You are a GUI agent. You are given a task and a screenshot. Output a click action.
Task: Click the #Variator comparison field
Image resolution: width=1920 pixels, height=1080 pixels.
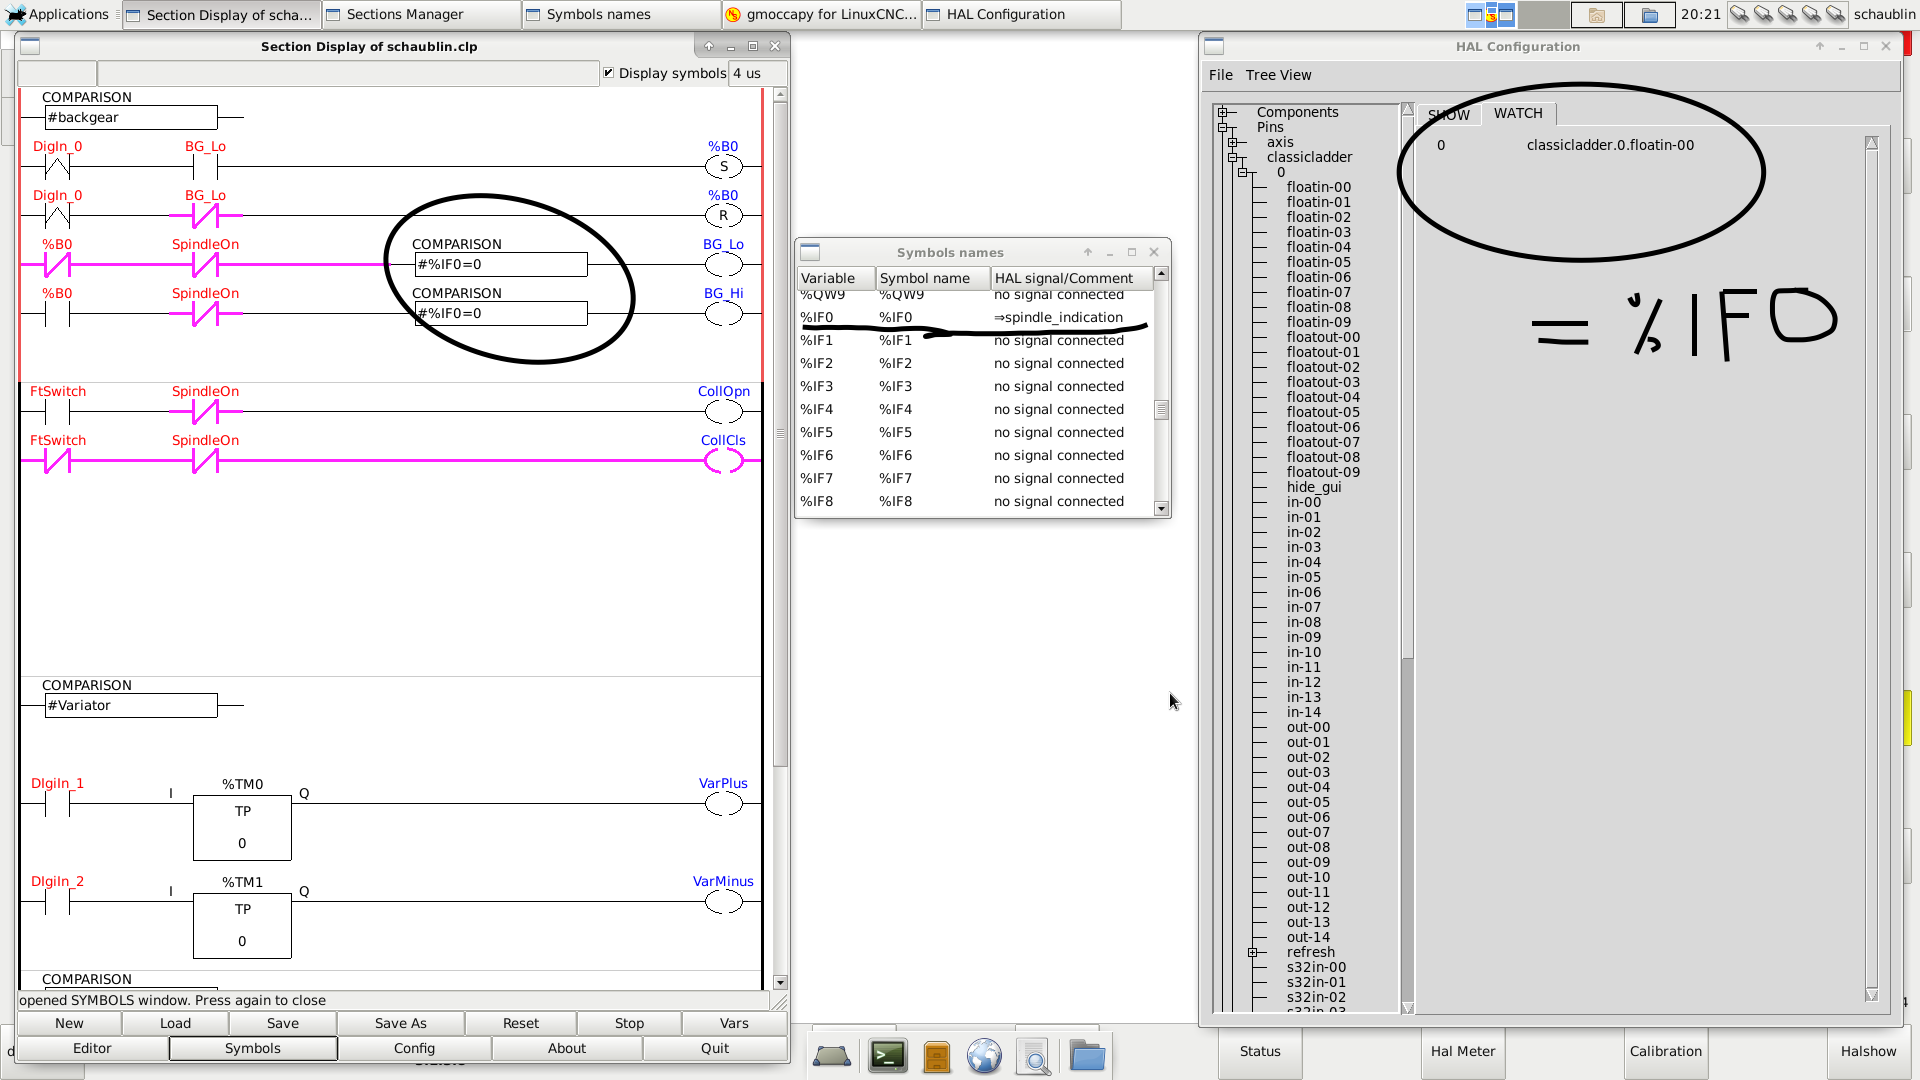point(131,705)
